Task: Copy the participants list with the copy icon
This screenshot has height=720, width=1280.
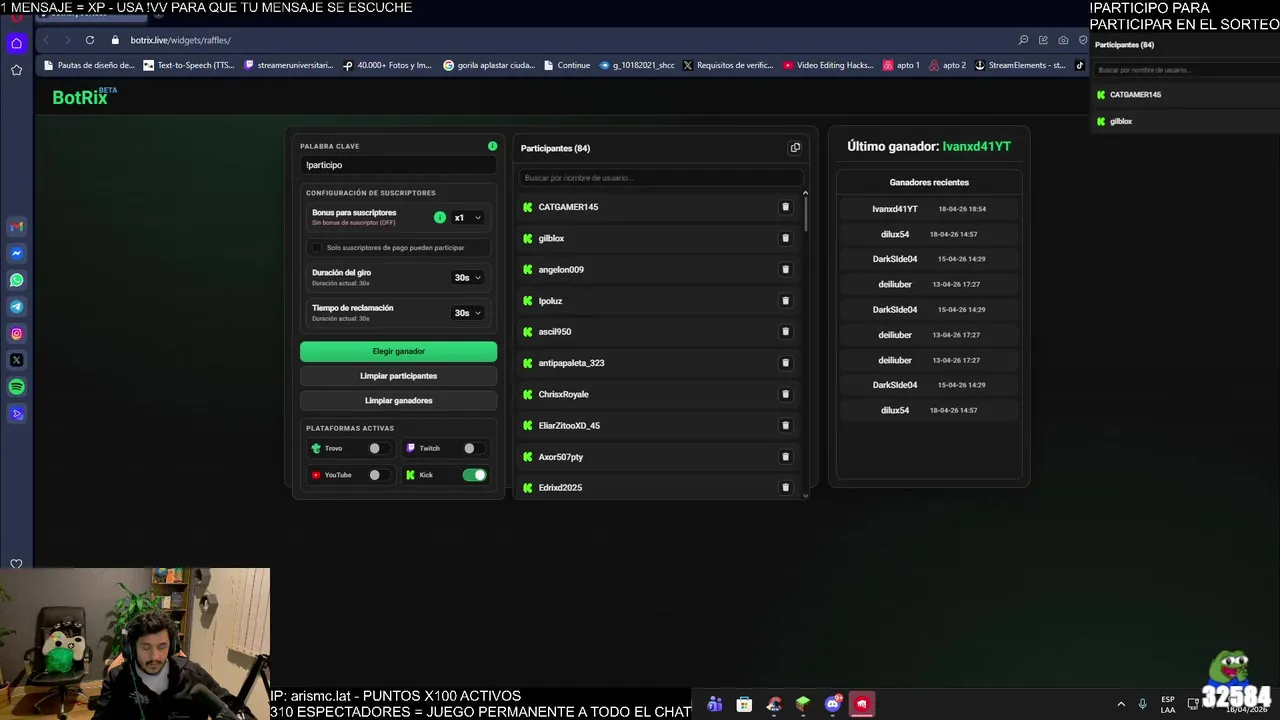Action: click(x=795, y=148)
